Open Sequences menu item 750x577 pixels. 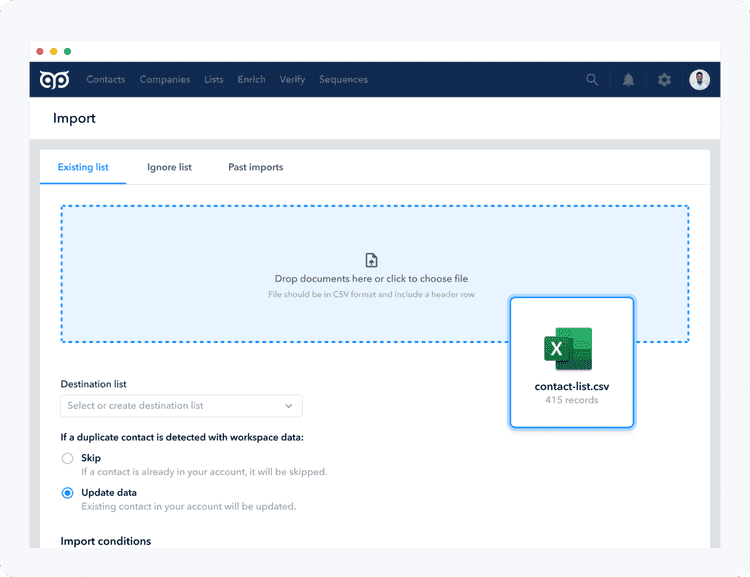pyautogui.click(x=343, y=79)
